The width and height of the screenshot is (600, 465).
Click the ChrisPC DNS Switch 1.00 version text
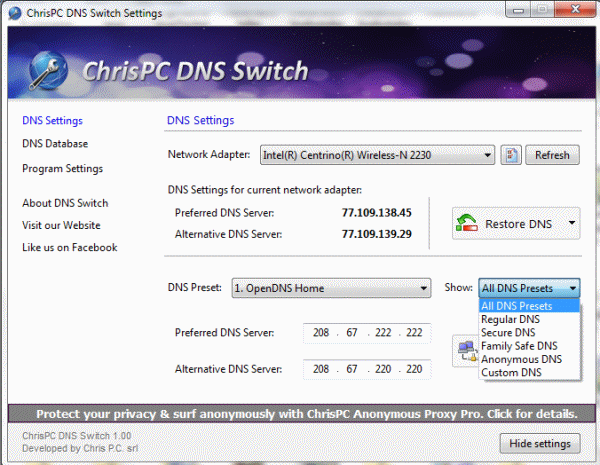pos(77,436)
